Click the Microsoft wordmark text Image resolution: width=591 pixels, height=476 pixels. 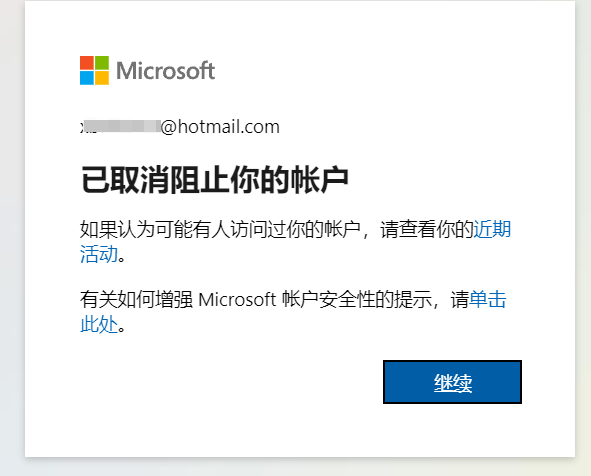pyautogui.click(x=165, y=70)
